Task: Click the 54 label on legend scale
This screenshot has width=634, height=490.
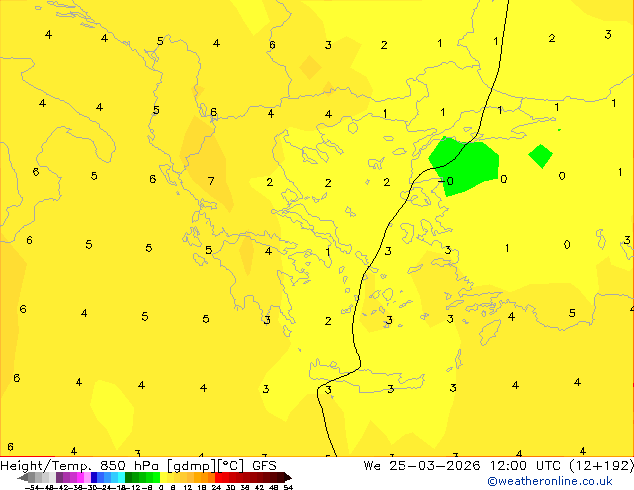Action: click(288, 487)
